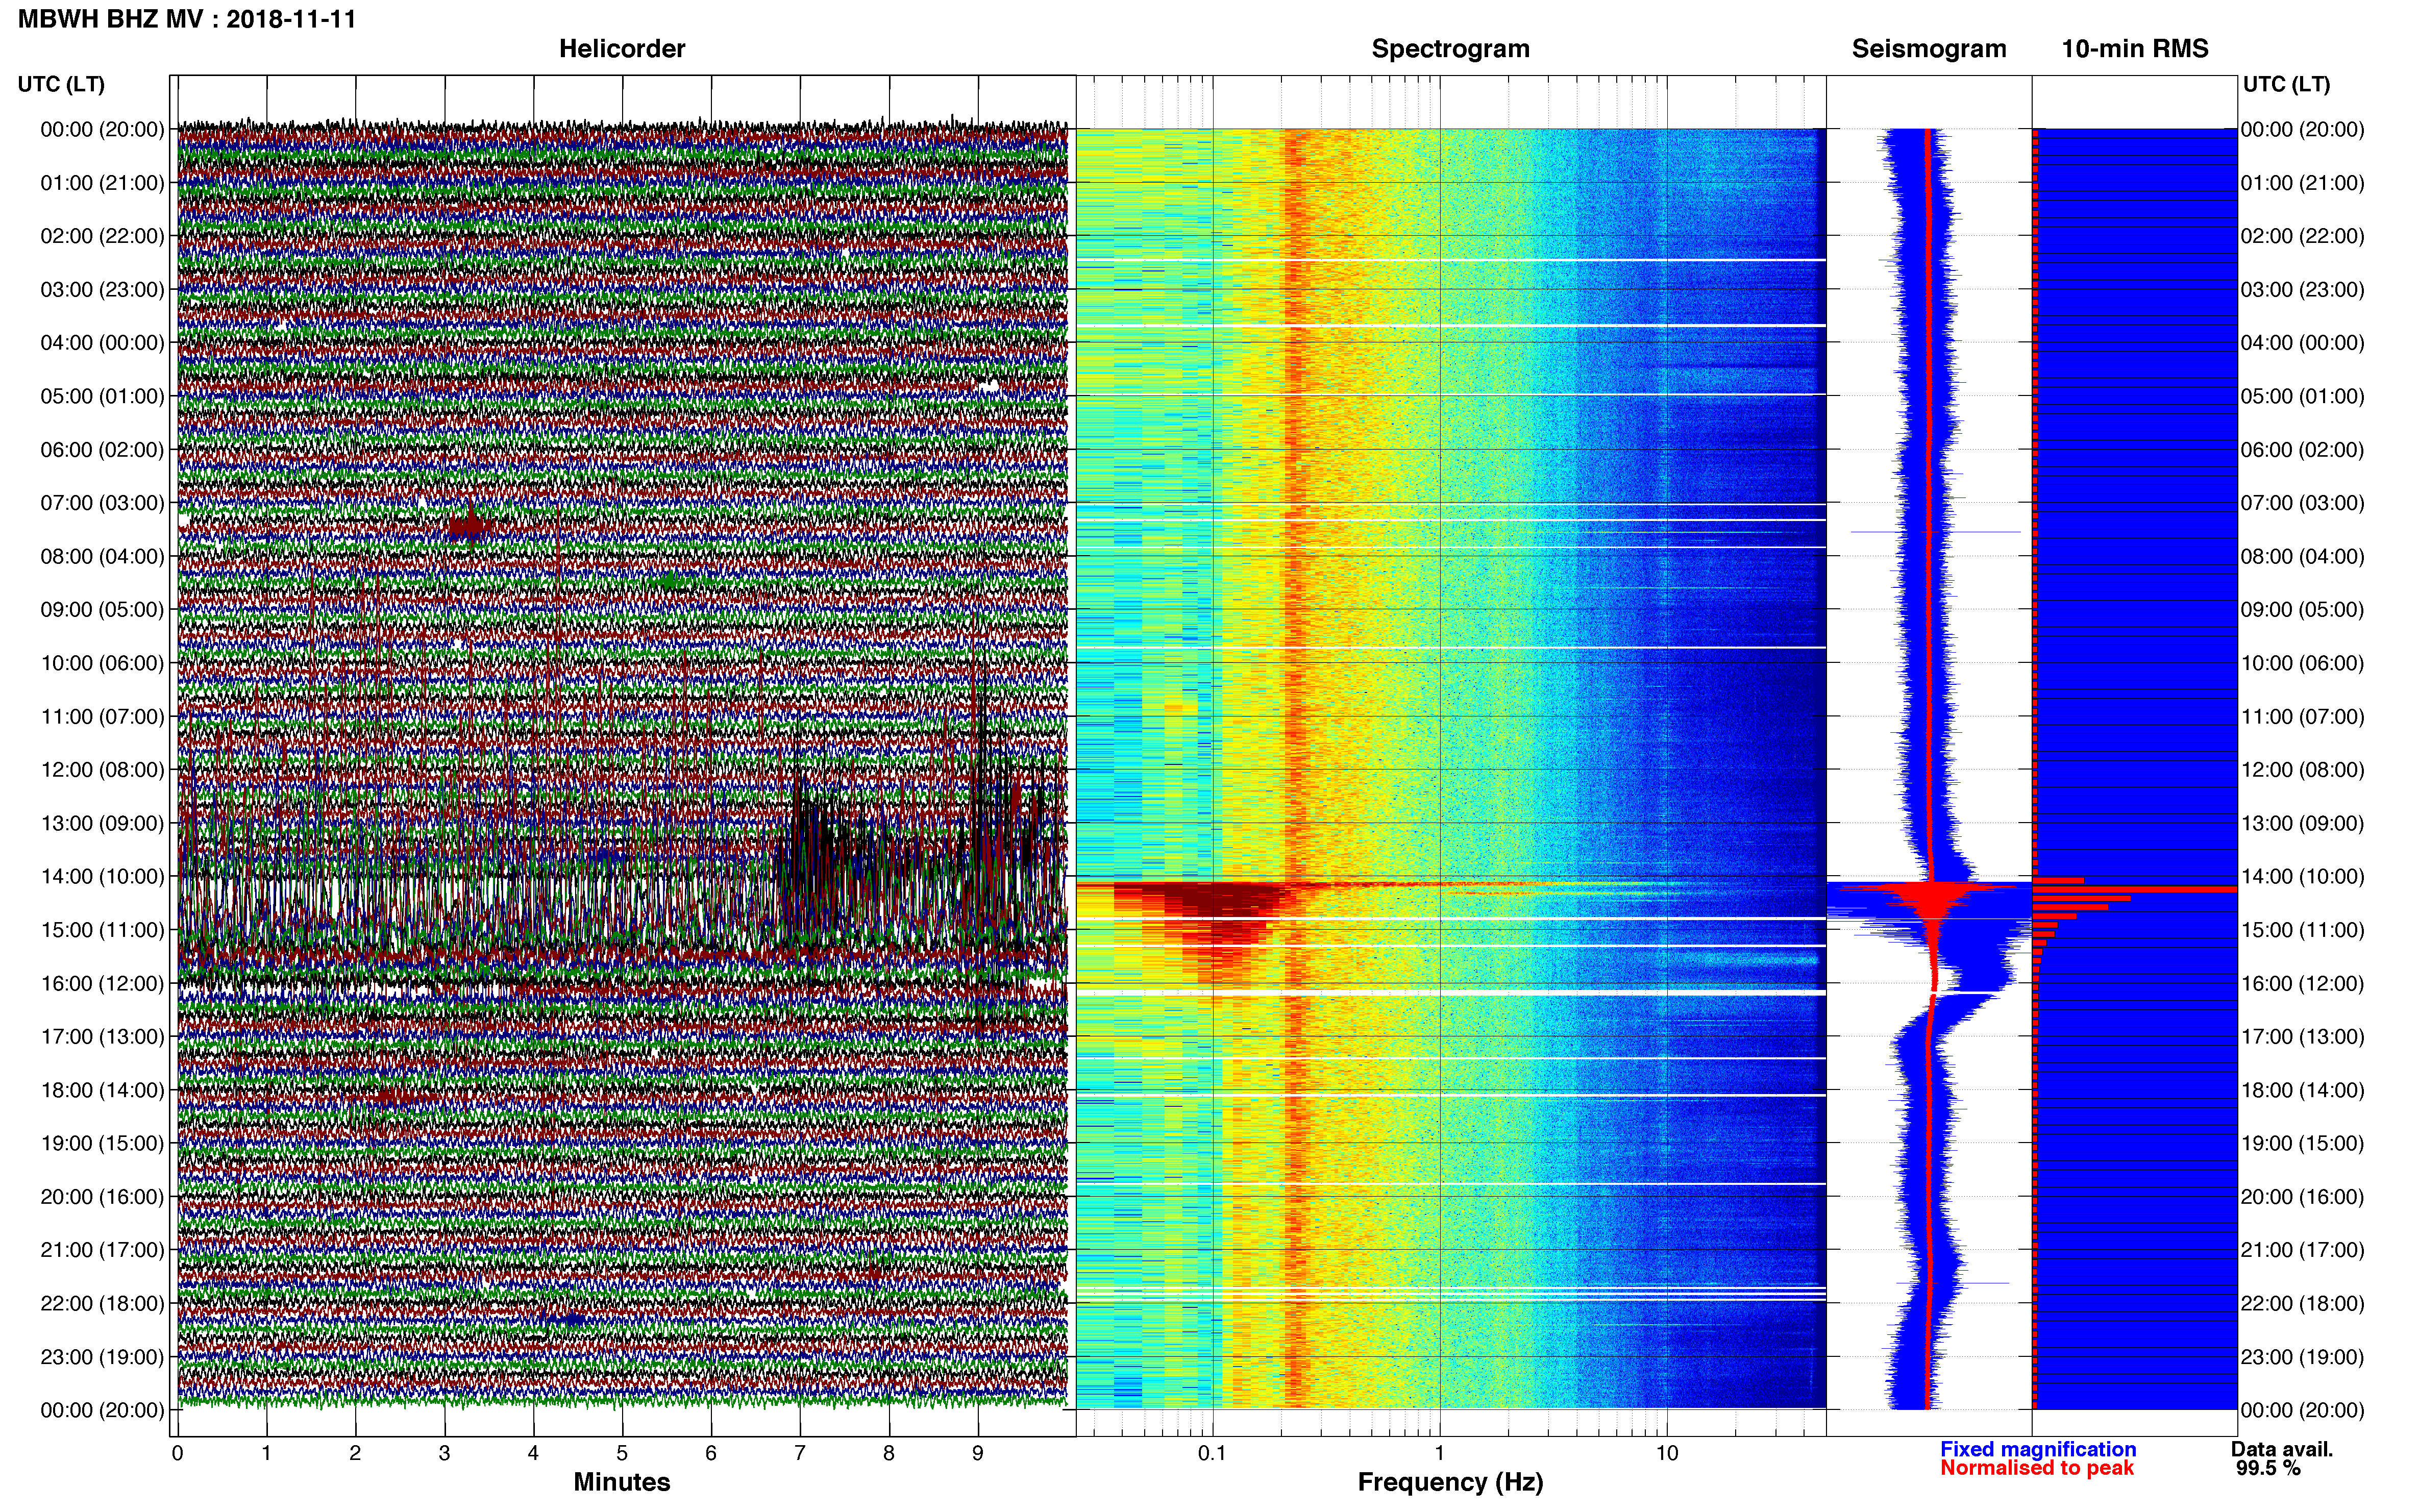
Task: Click the 14:00 (10:00) label left of Helicorder
Action: pyautogui.click(x=102, y=877)
